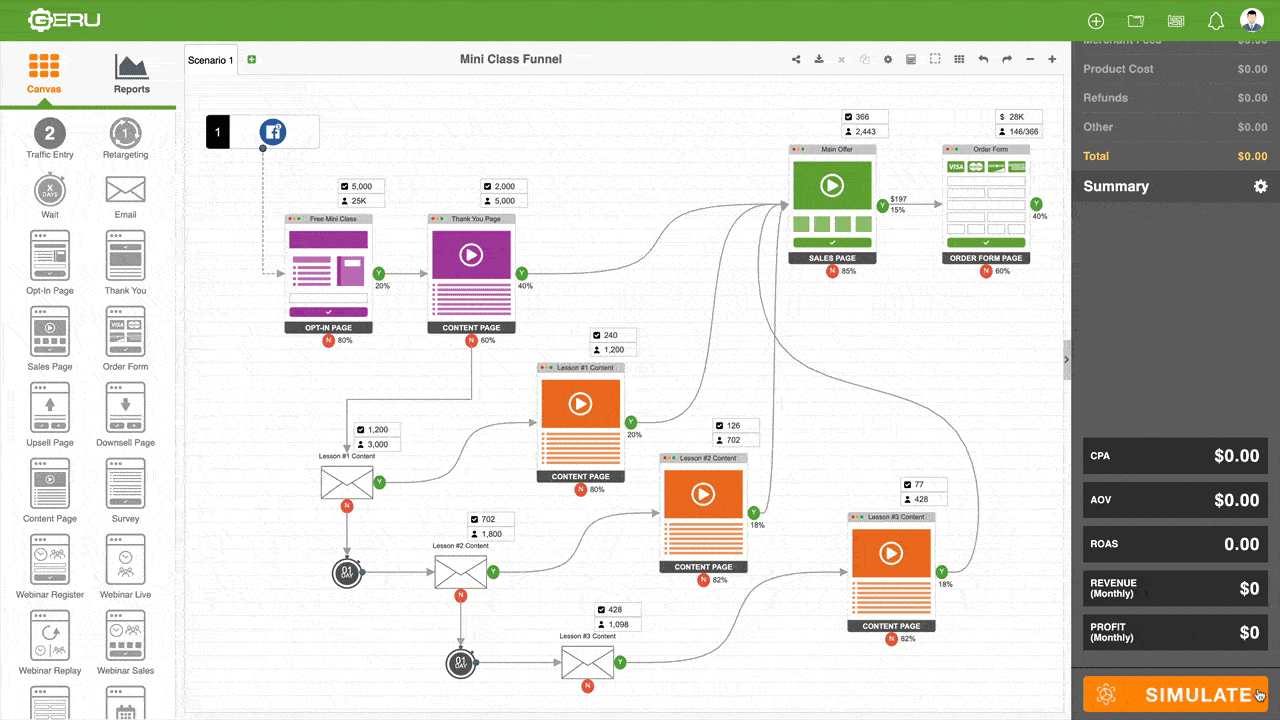Select the Scenario 1 tab

[210, 59]
